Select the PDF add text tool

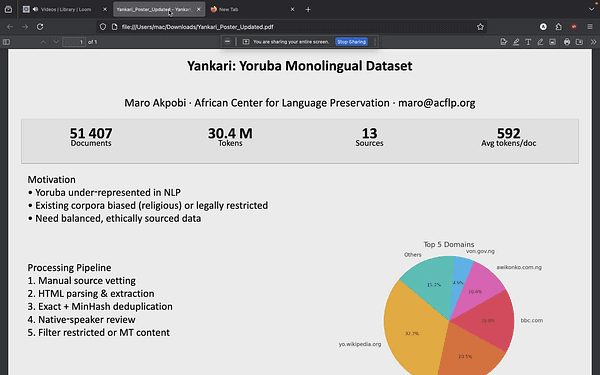pyautogui.click(x=528, y=42)
